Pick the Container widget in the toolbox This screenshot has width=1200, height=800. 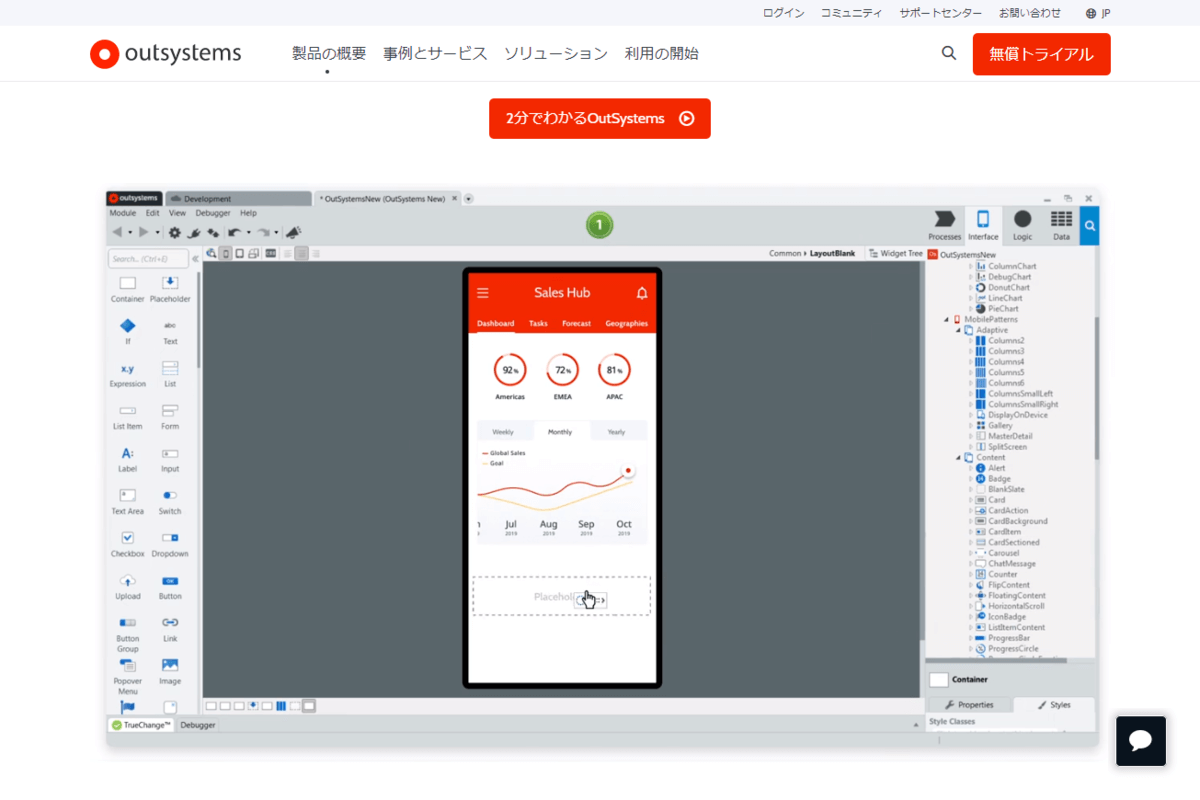pyautogui.click(x=128, y=290)
